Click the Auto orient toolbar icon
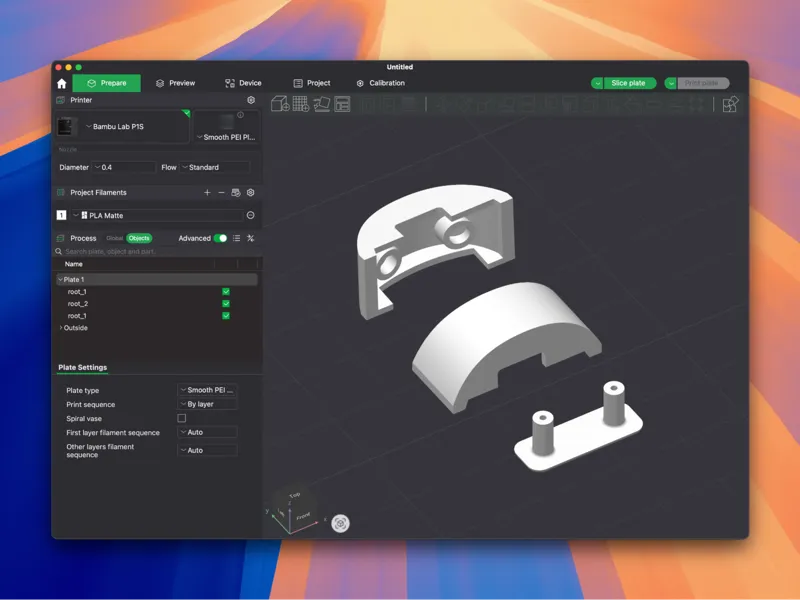800x600 pixels. [321, 104]
